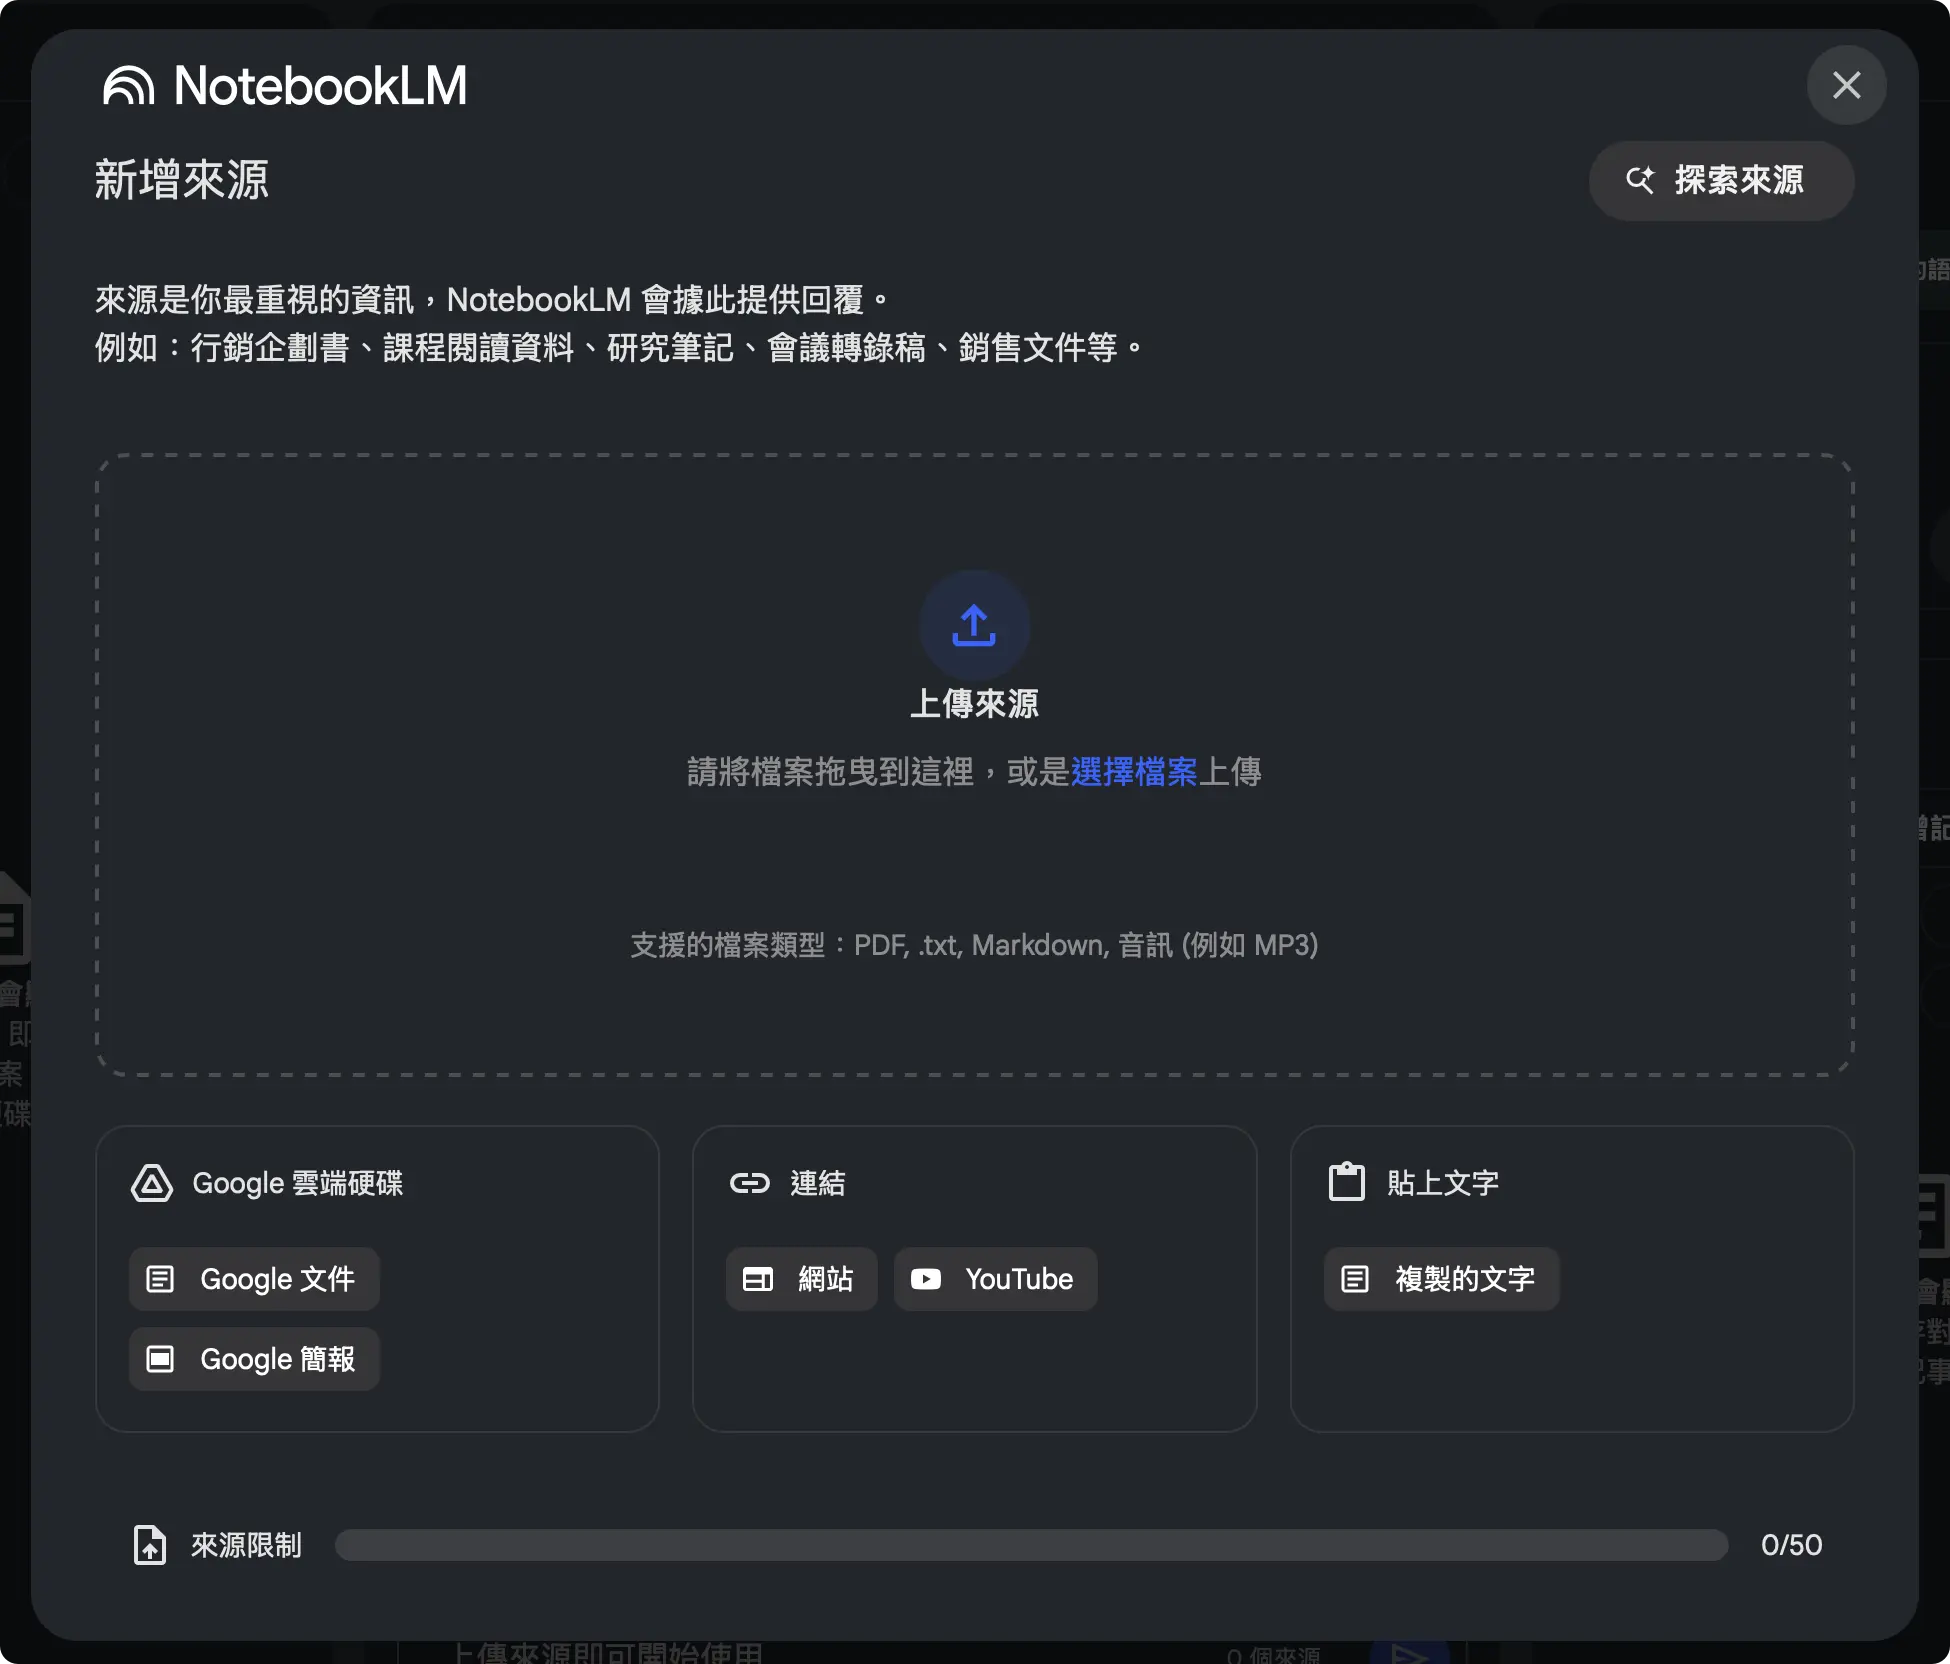Click the 貼上文字 label
This screenshot has width=1950, height=1664.
tap(1443, 1183)
